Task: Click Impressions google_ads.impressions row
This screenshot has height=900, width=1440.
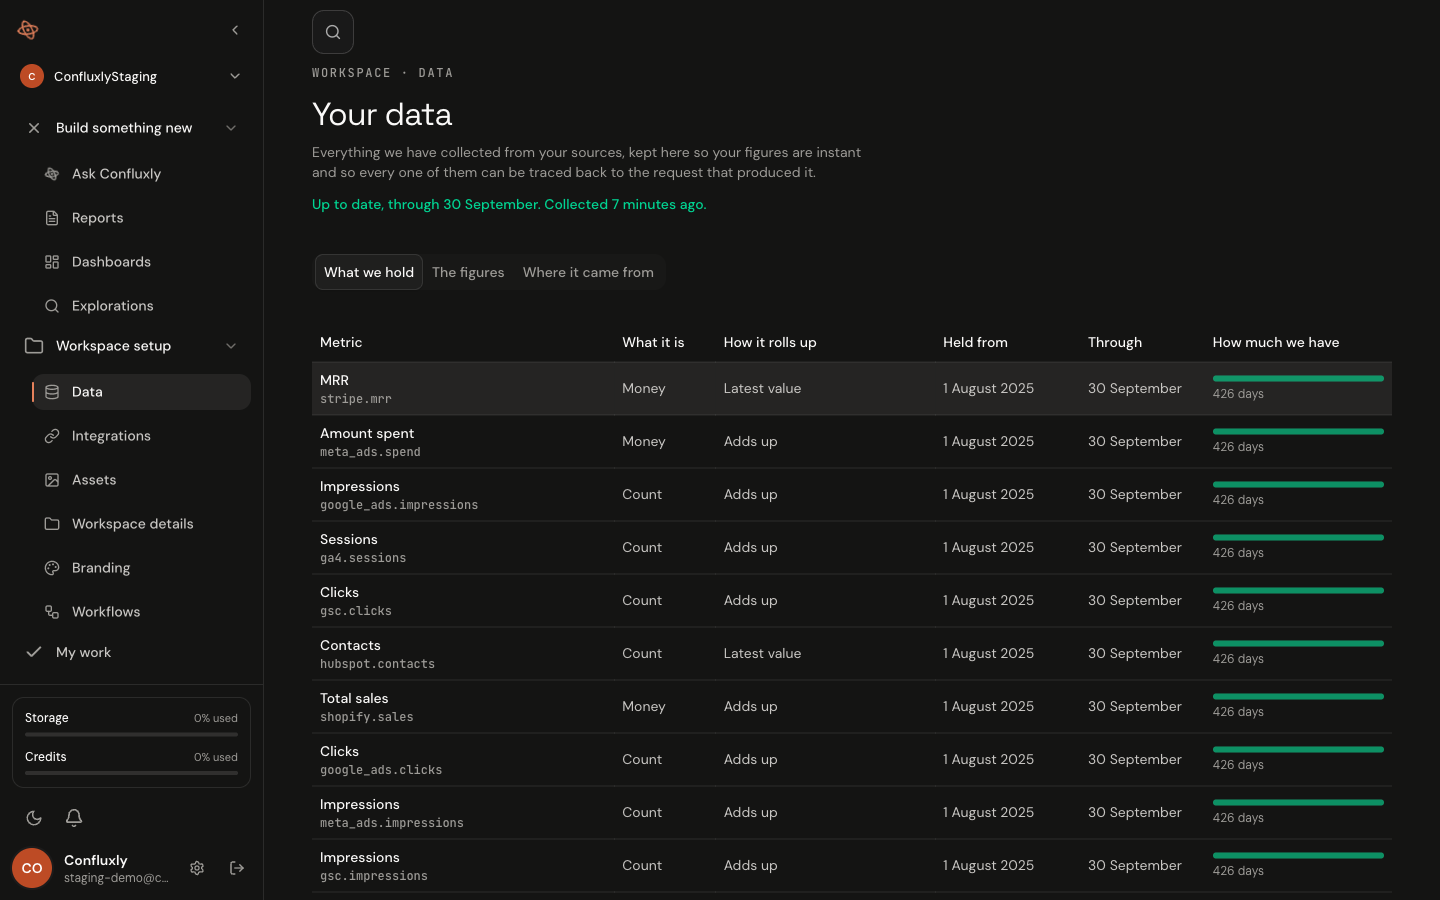Action: 852,495
